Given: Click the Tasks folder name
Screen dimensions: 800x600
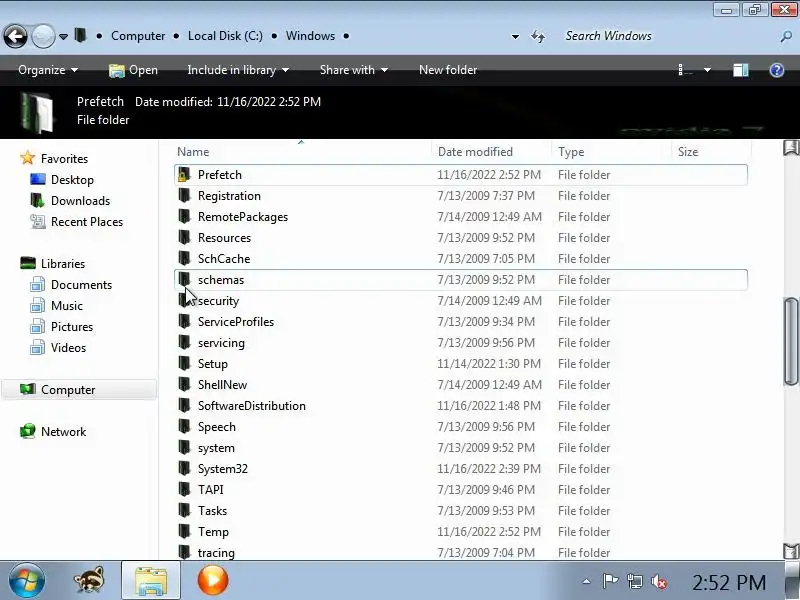Looking at the screenshot, I should point(212,511).
